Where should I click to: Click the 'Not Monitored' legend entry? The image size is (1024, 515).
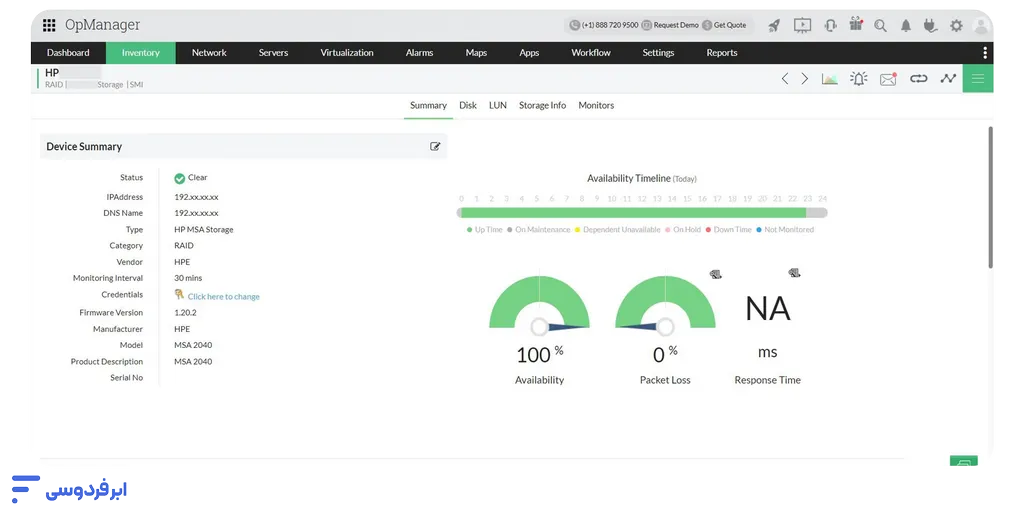coord(785,230)
